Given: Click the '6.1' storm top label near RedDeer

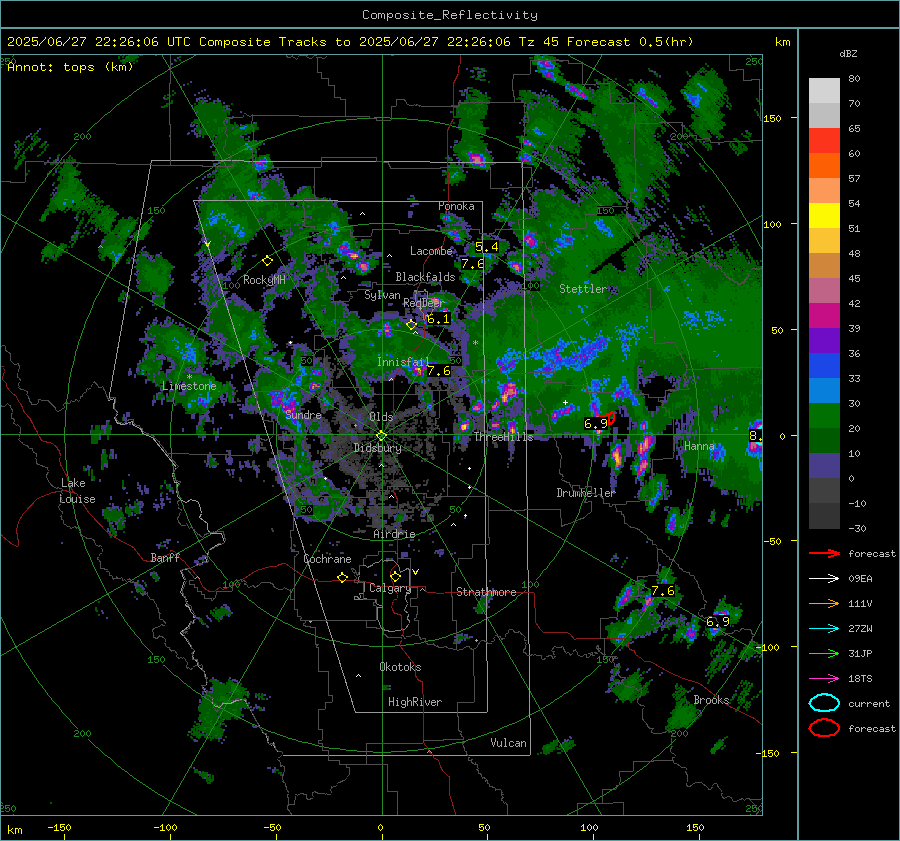Looking at the screenshot, I should point(439,319).
